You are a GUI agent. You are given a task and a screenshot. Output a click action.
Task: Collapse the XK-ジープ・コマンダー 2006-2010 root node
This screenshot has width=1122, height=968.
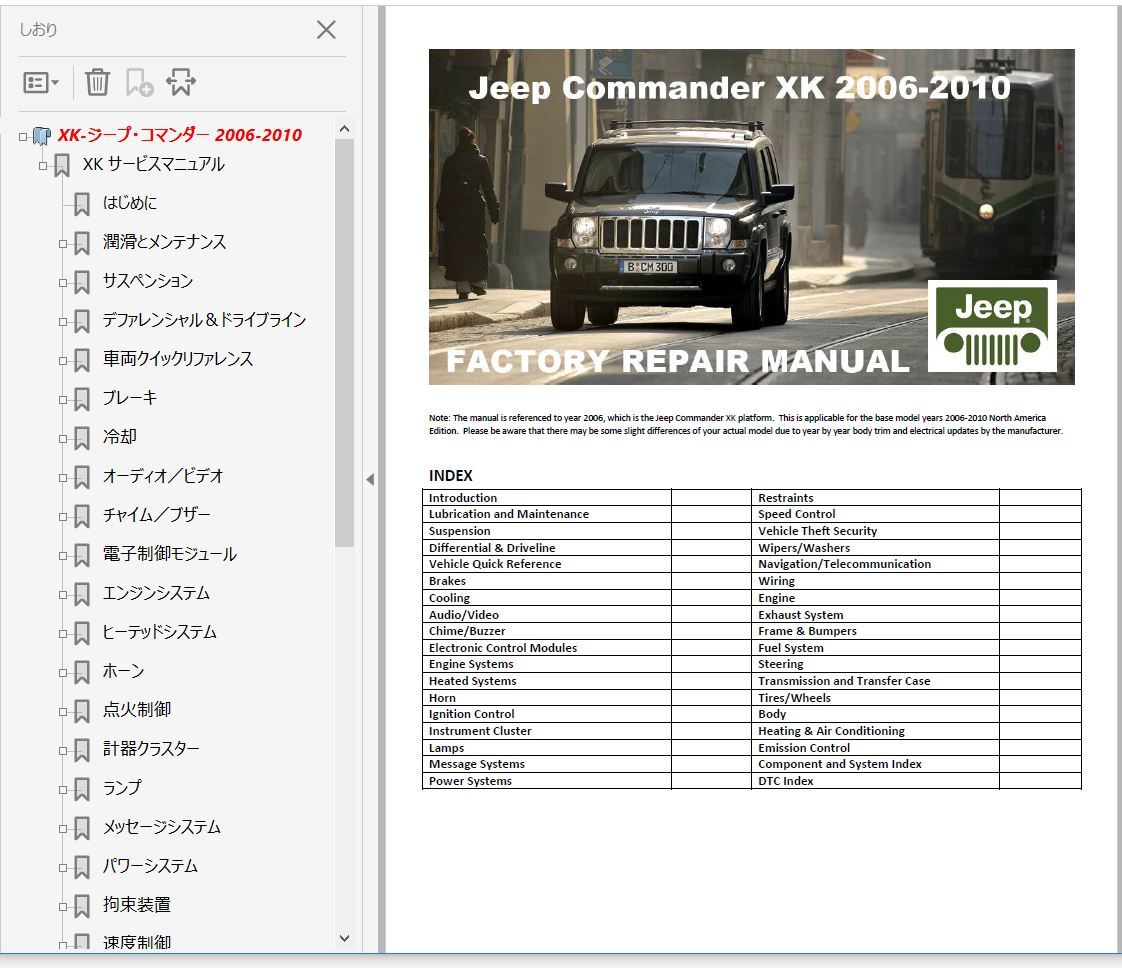(x=23, y=136)
